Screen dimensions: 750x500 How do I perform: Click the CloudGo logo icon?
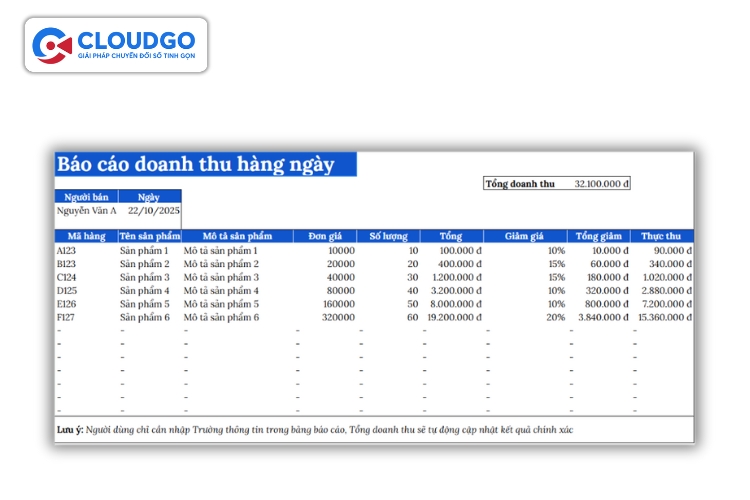[x=51, y=45]
